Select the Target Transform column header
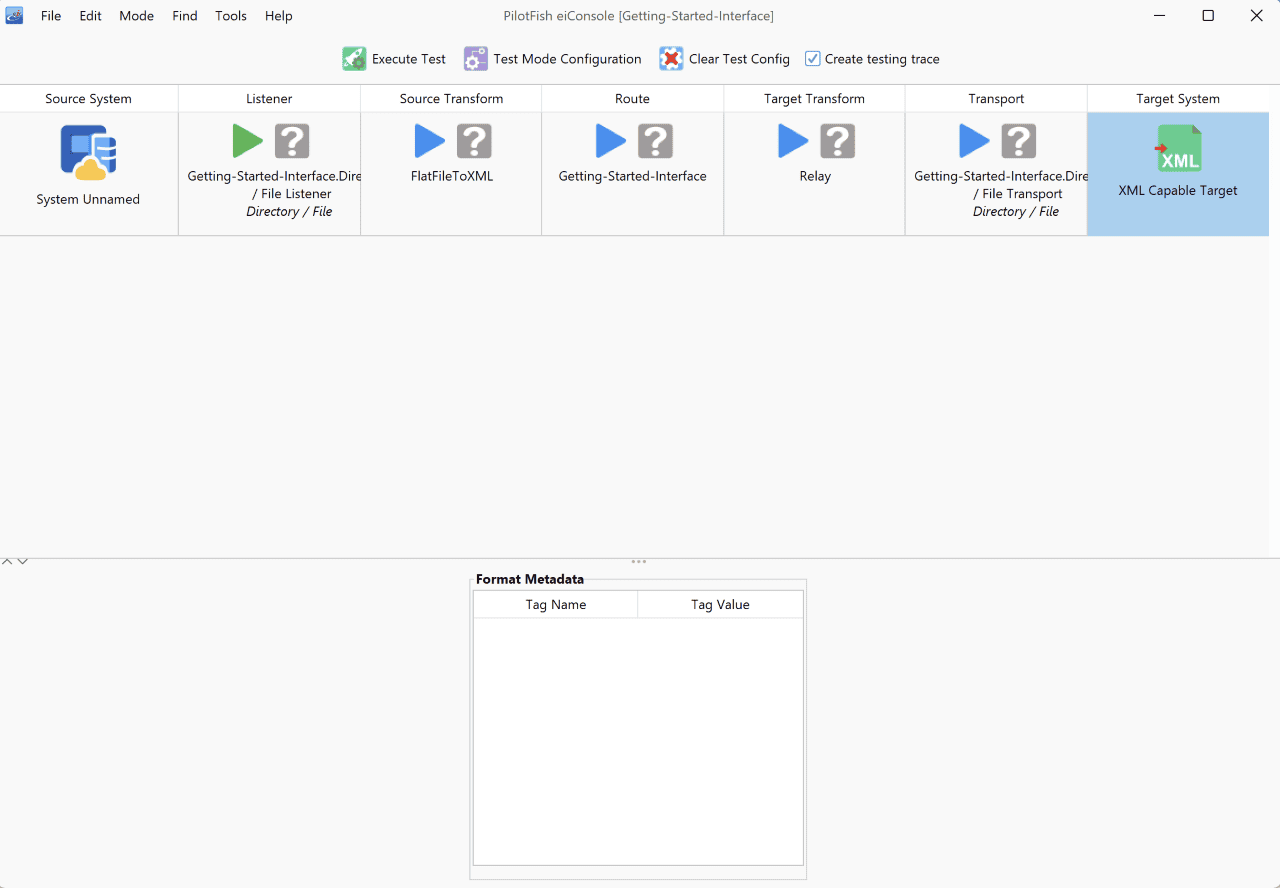This screenshot has width=1280, height=888. [814, 99]
